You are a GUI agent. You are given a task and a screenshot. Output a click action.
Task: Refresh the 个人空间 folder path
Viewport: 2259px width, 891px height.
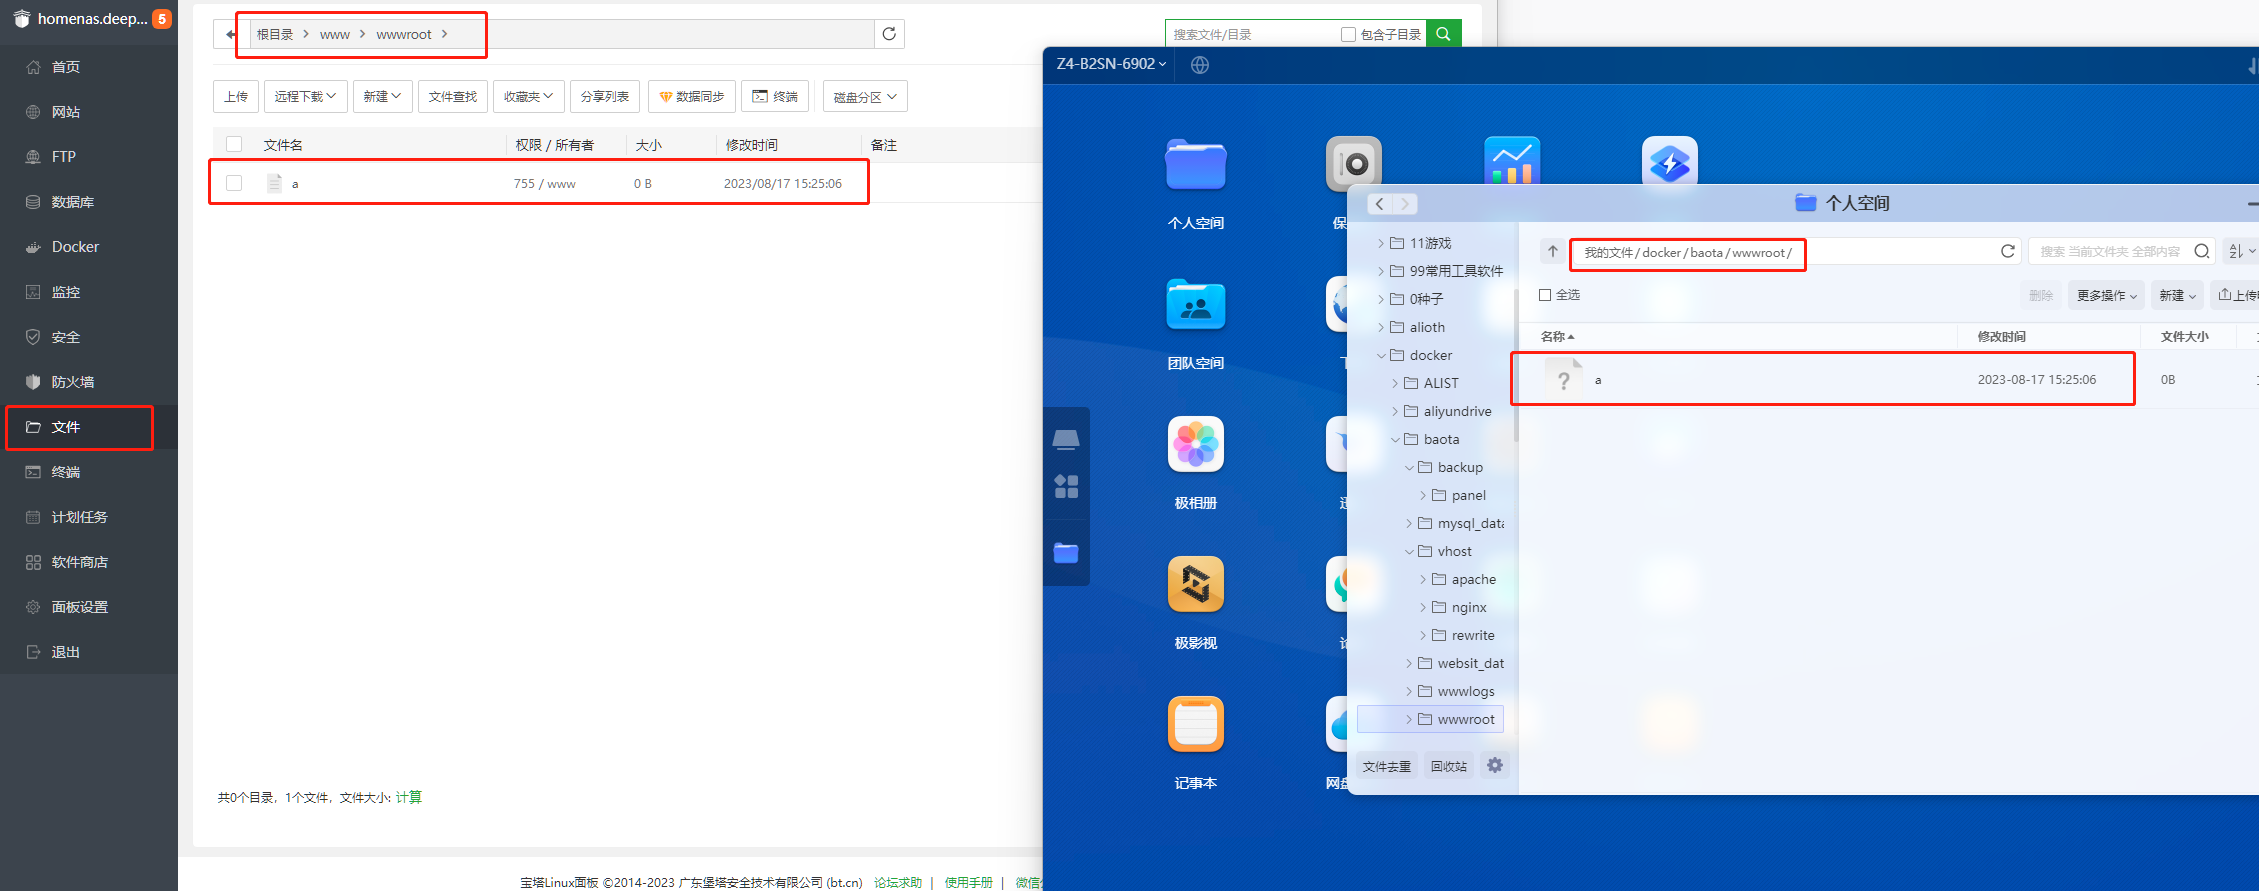tap(2007, 251)
